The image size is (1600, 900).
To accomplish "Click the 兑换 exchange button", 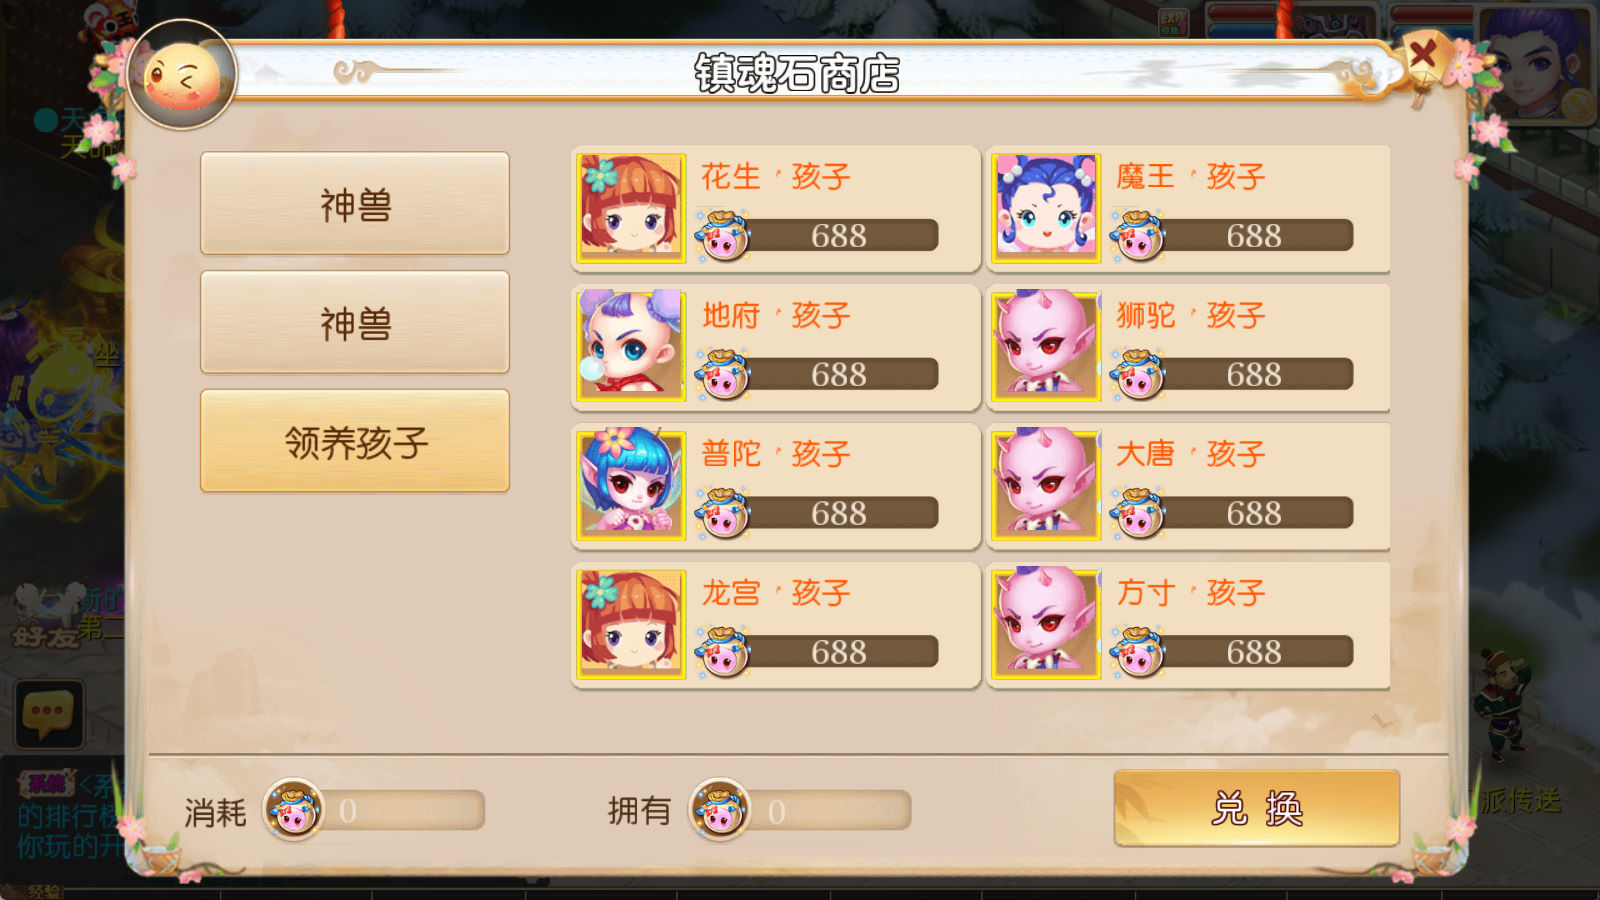I will (x=1257, y=808).
